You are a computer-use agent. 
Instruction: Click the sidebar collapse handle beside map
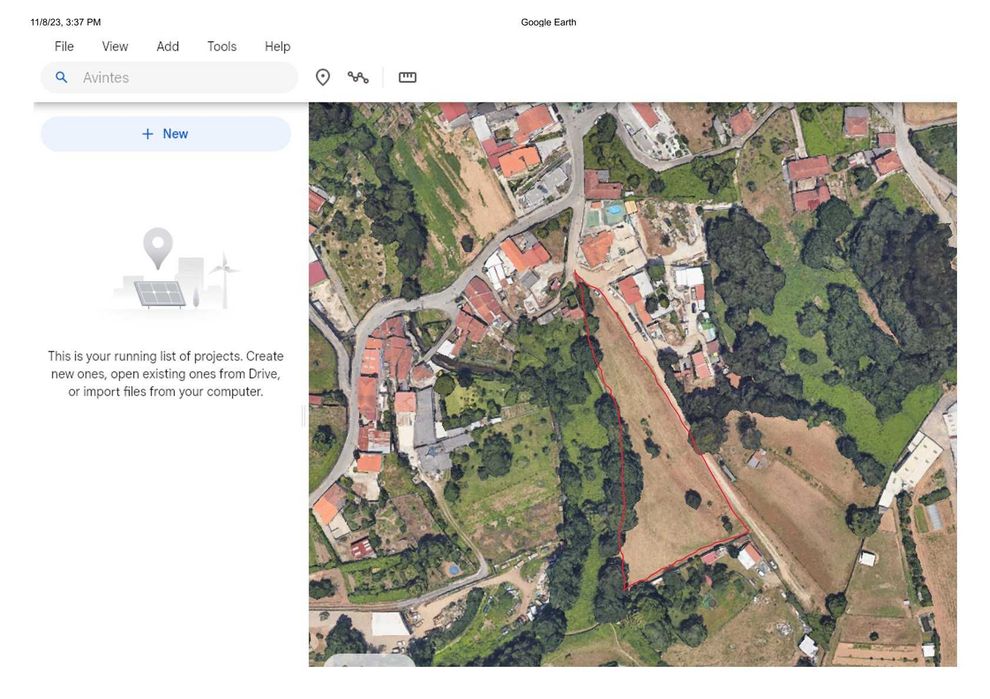coord(304,416)
